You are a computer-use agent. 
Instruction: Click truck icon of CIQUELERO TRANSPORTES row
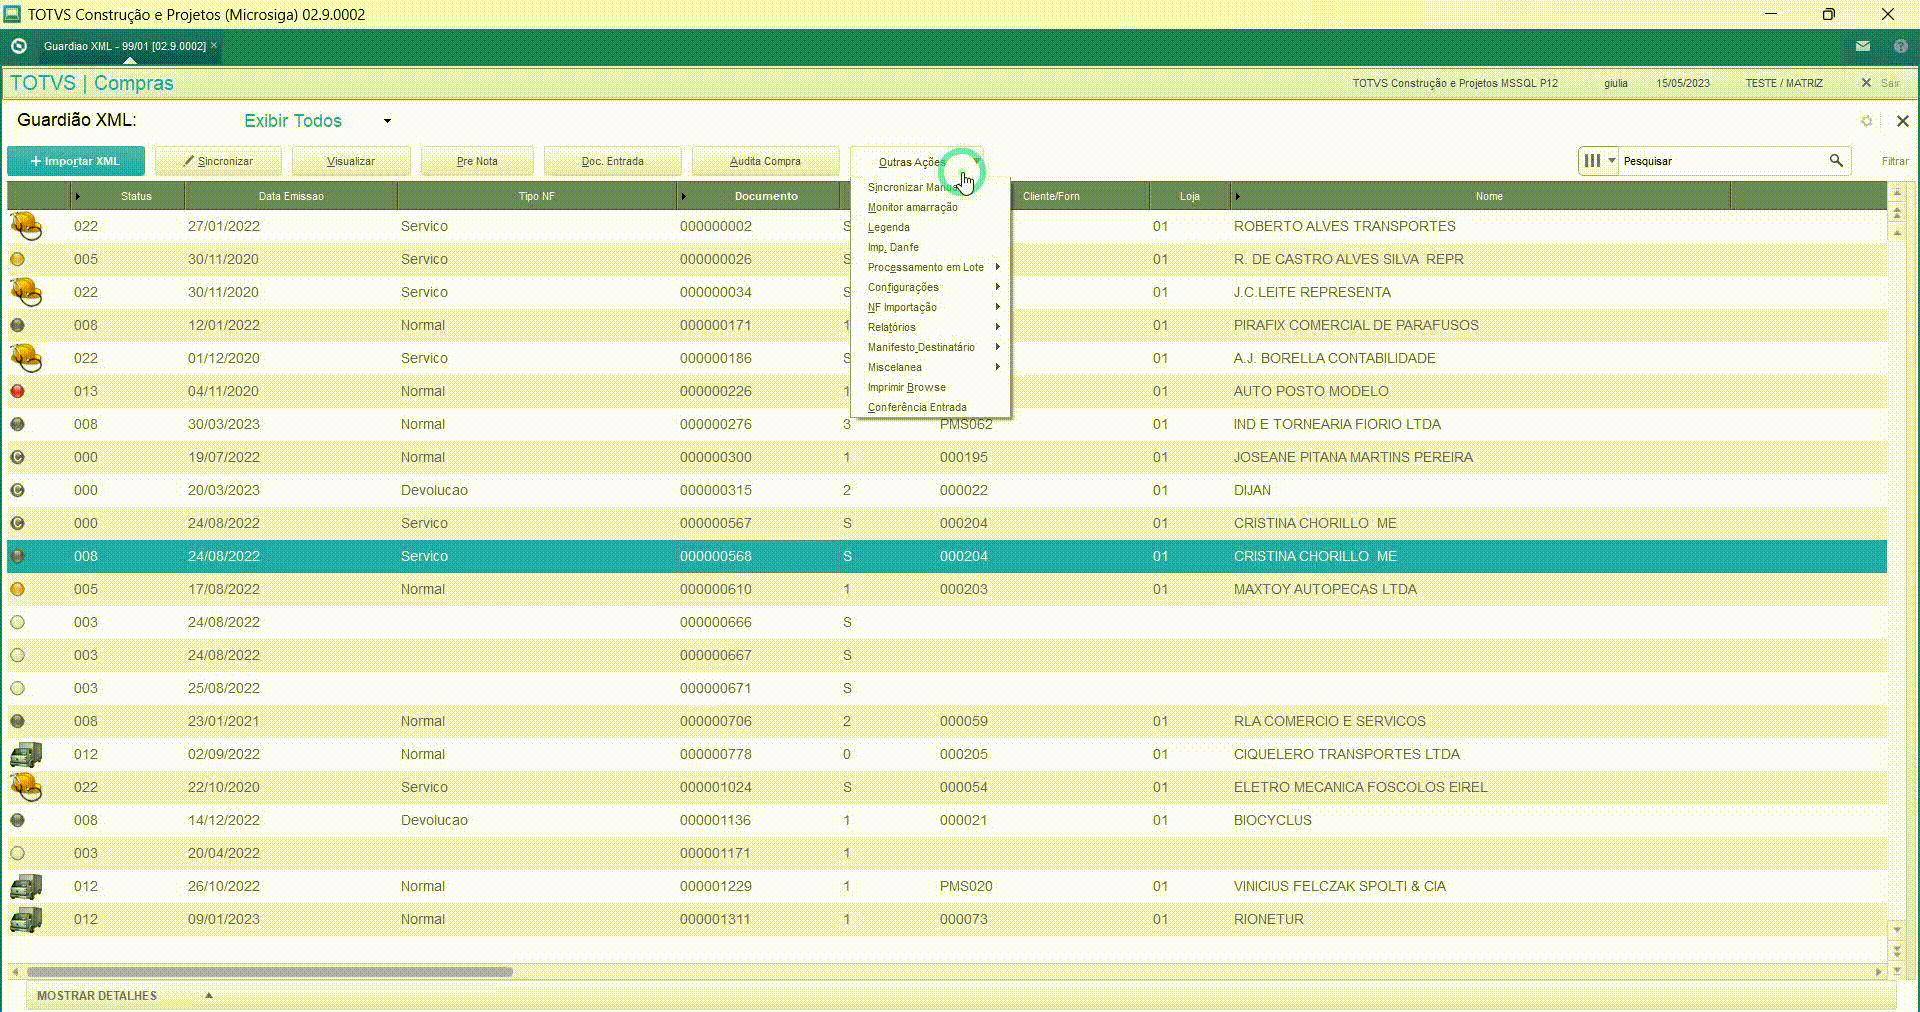click(26, 754)
